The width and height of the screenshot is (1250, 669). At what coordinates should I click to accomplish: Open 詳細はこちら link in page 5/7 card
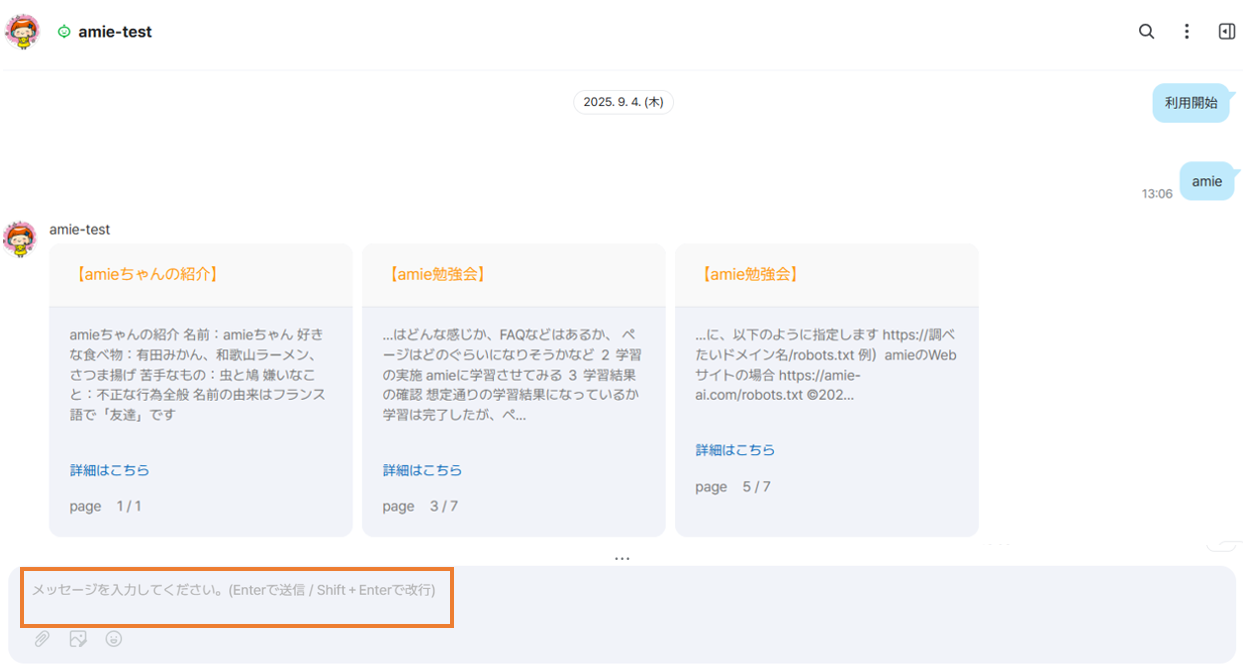click(x=735, y=450)
